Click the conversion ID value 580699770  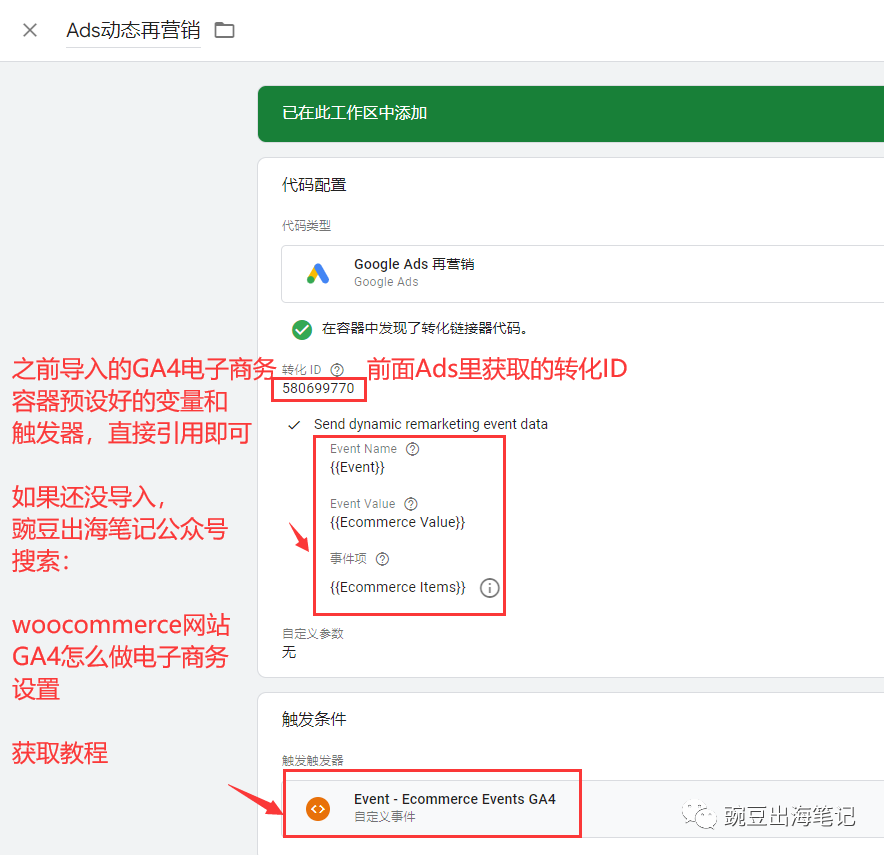click(x=319, y=388)
